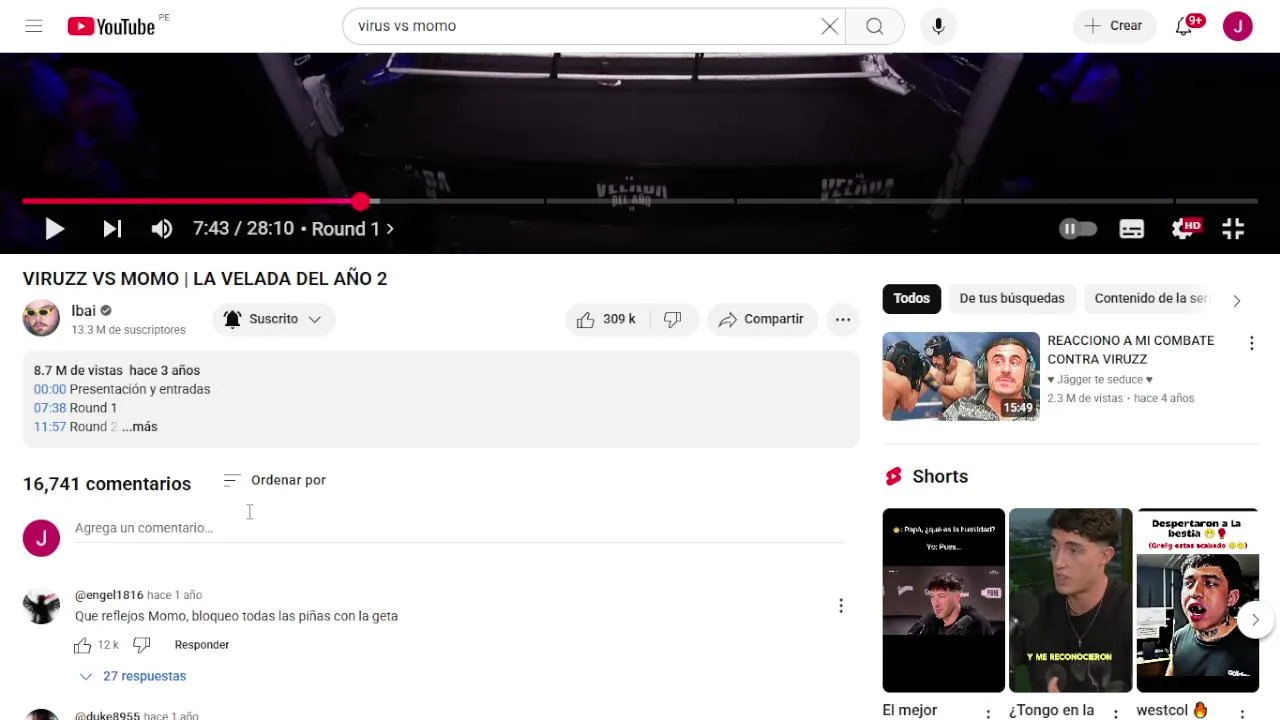The height and width of the screenshot is (720, 1280).
Task: Reply to @engel1816 with Responder
Action: click(202, 645)
